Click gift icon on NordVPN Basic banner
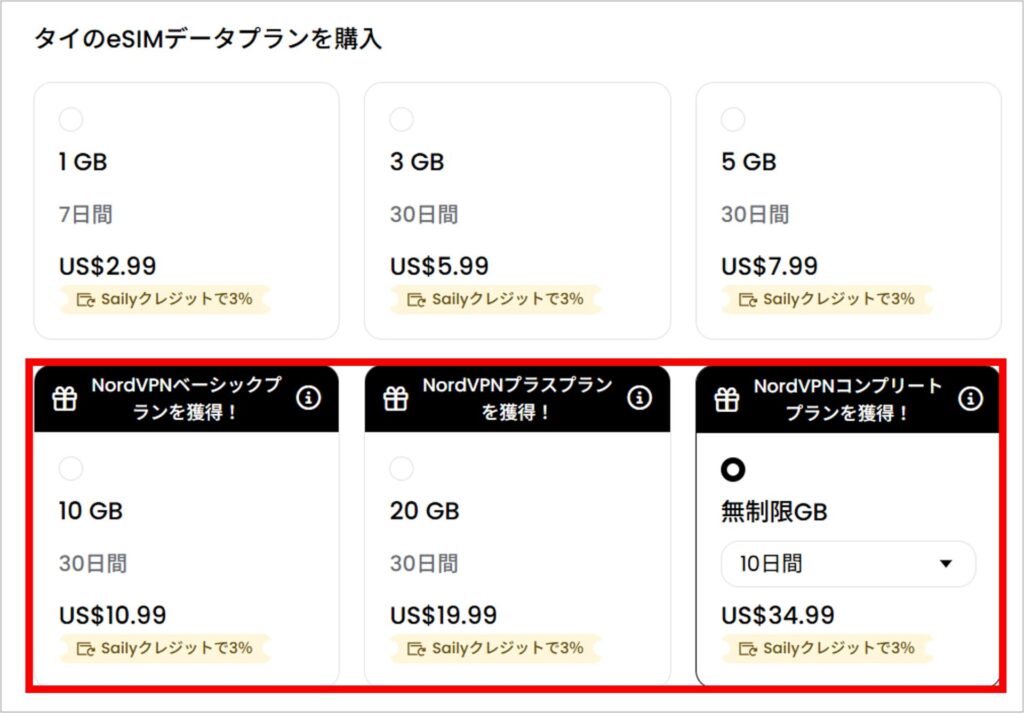The height and width of the screenshot is (713, 1024). (65, 399)
